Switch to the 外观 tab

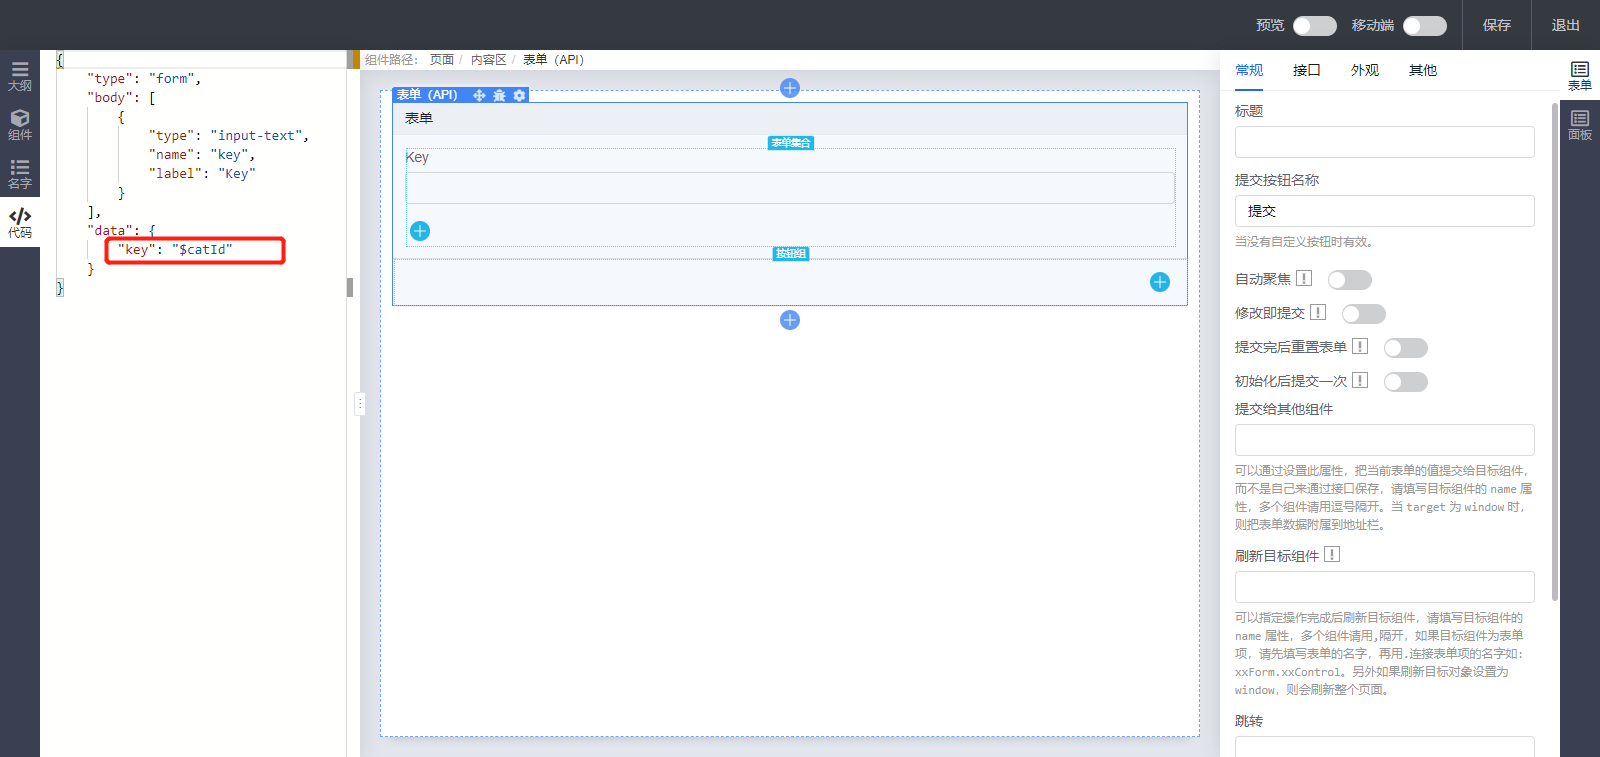1365,70
